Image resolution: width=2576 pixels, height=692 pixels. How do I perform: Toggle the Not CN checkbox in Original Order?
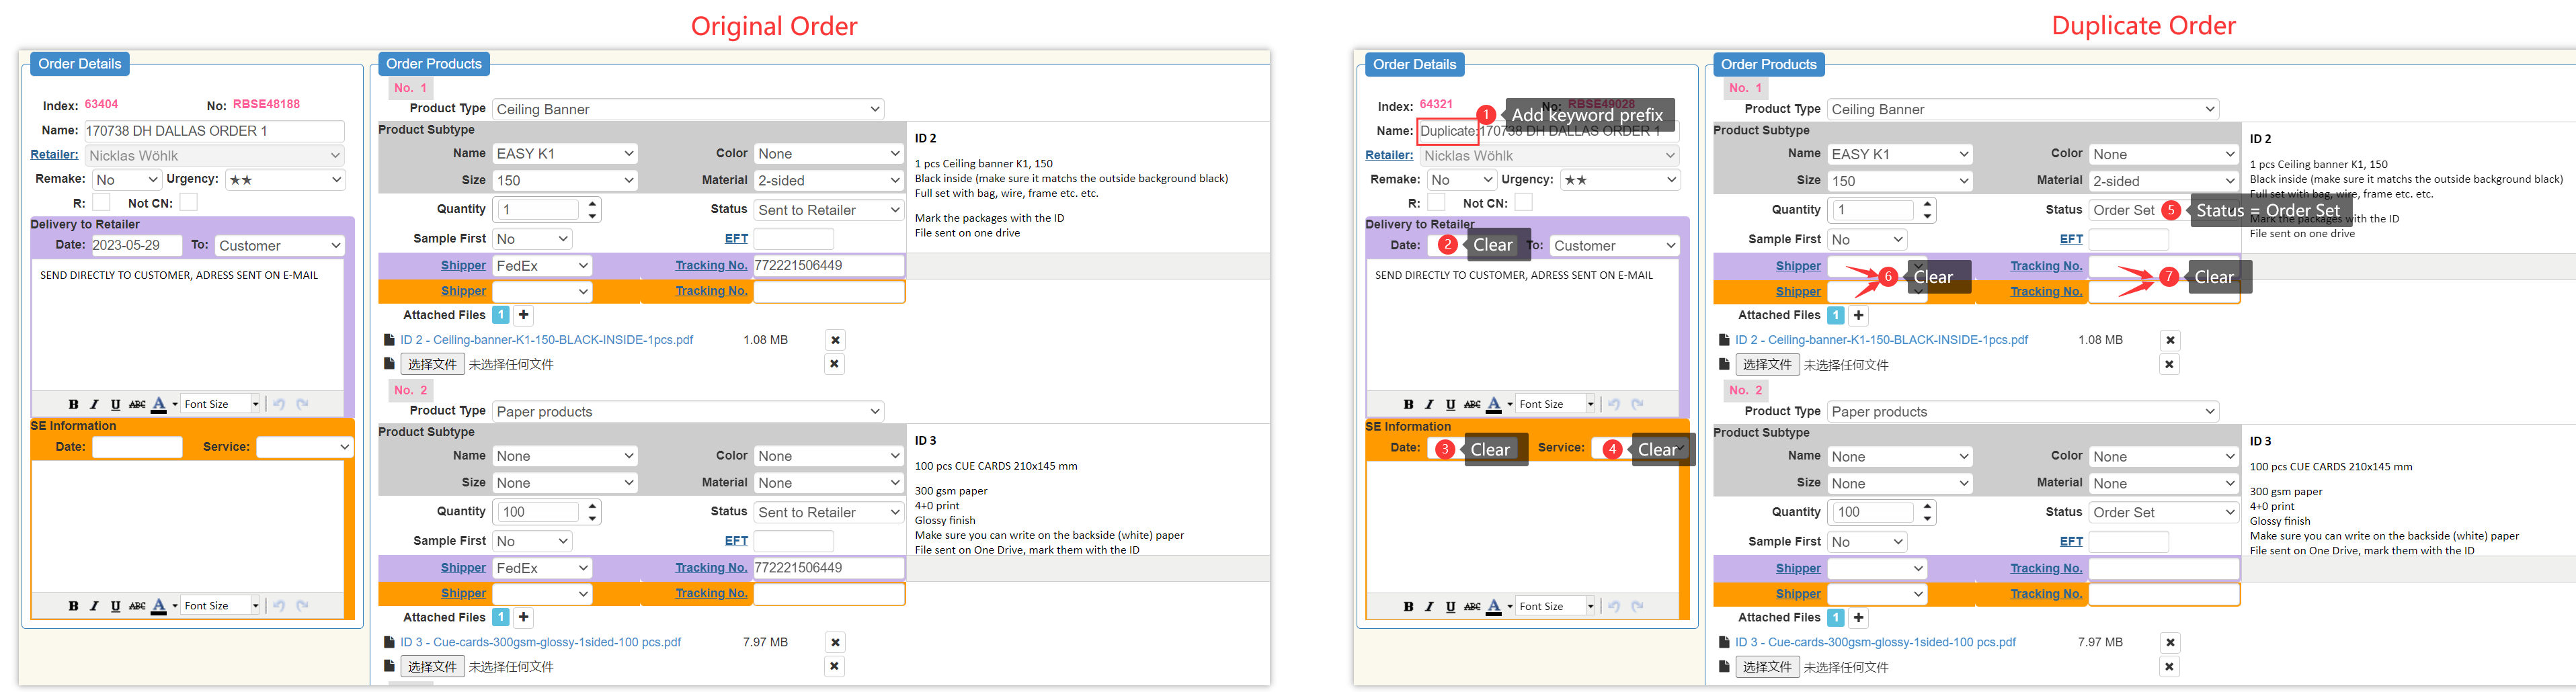tap(188, 203)
